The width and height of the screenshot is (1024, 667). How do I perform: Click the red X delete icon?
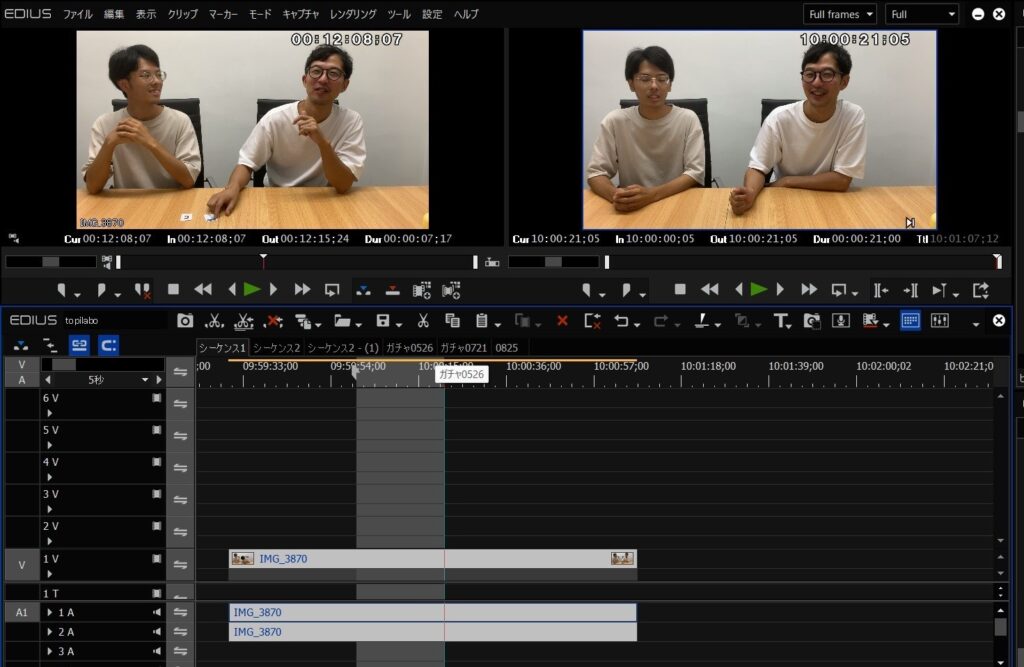pyautogui.click(x=562, y=321)
